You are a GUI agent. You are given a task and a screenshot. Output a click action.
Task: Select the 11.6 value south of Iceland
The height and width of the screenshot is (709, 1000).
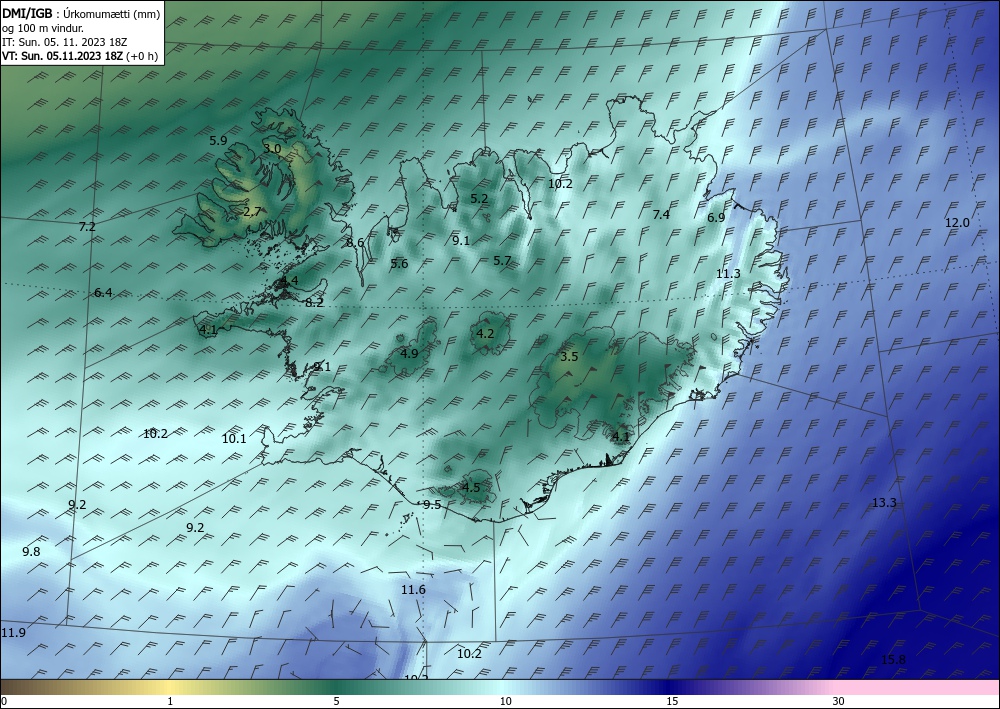click(x=413, y=590)
